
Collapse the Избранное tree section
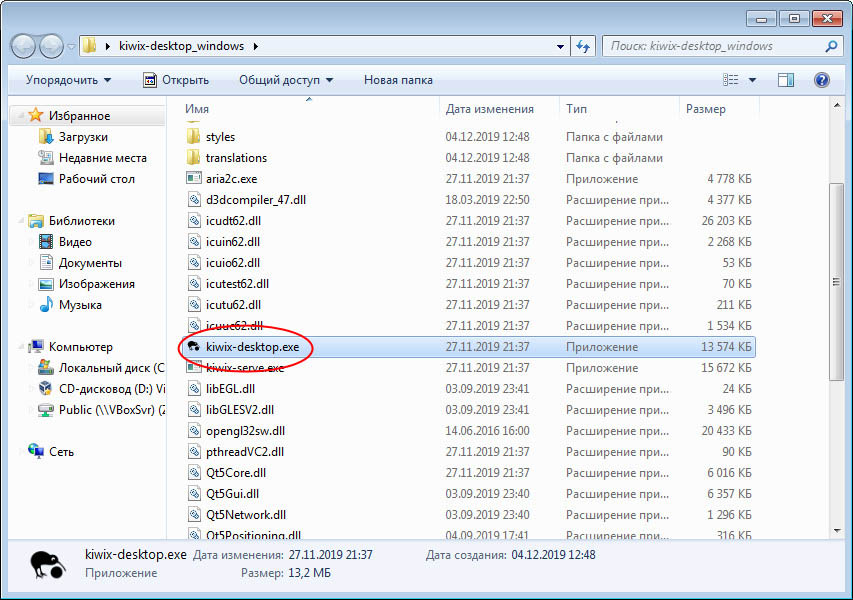[x=21, y=115]
